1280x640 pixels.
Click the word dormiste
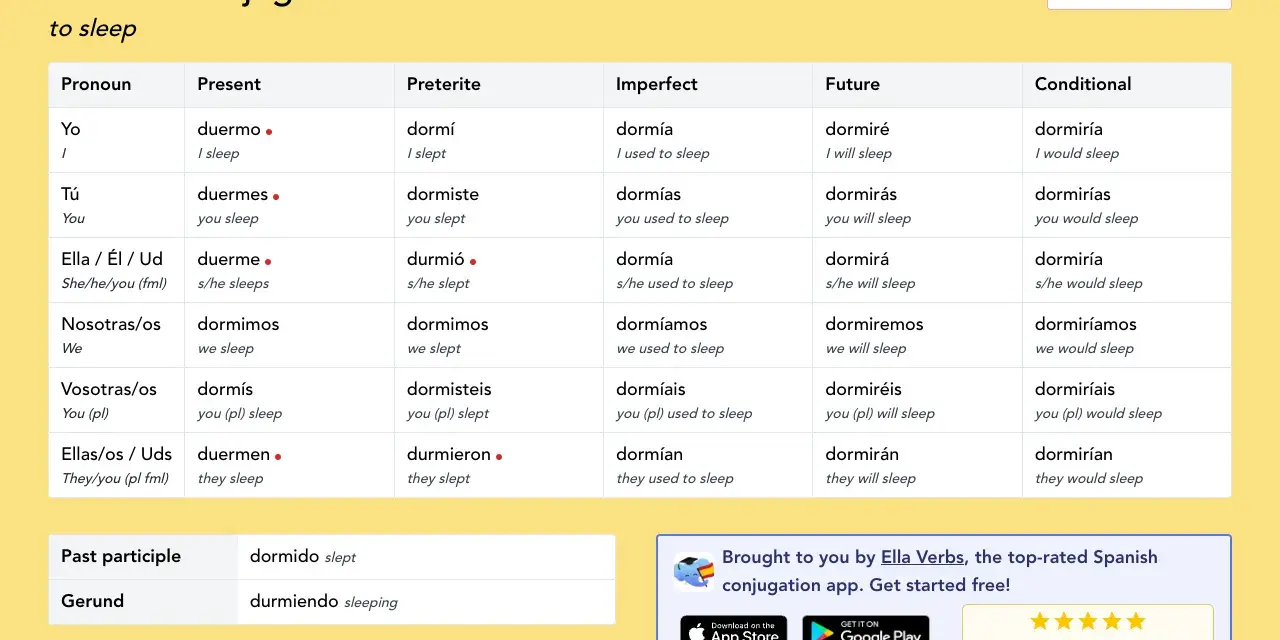pos(443,194)
